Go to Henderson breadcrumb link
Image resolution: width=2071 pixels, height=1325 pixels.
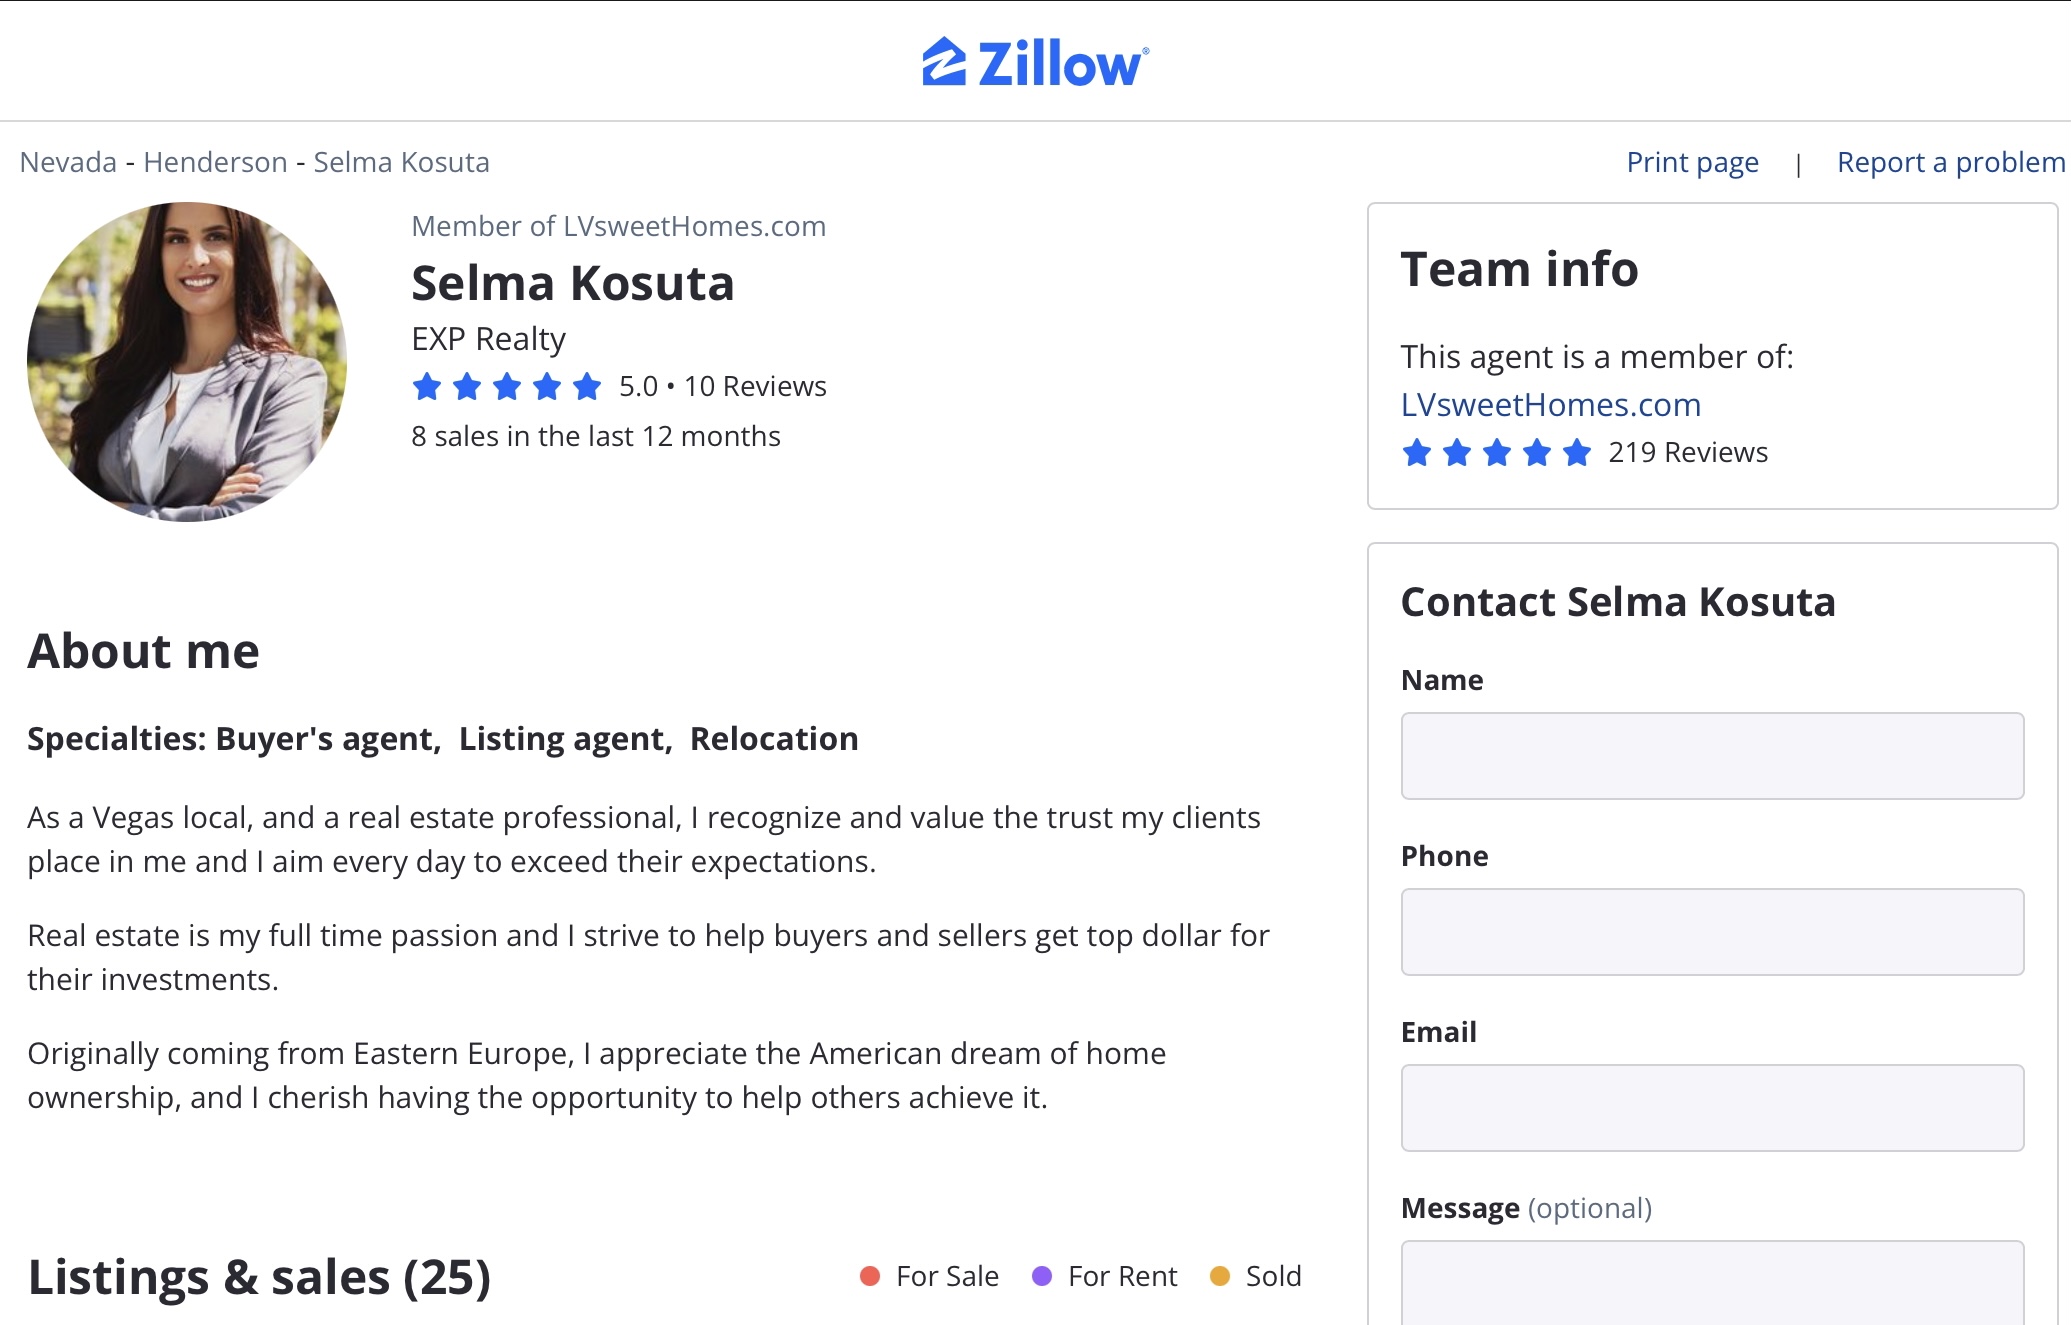click(x=215, y=162)
